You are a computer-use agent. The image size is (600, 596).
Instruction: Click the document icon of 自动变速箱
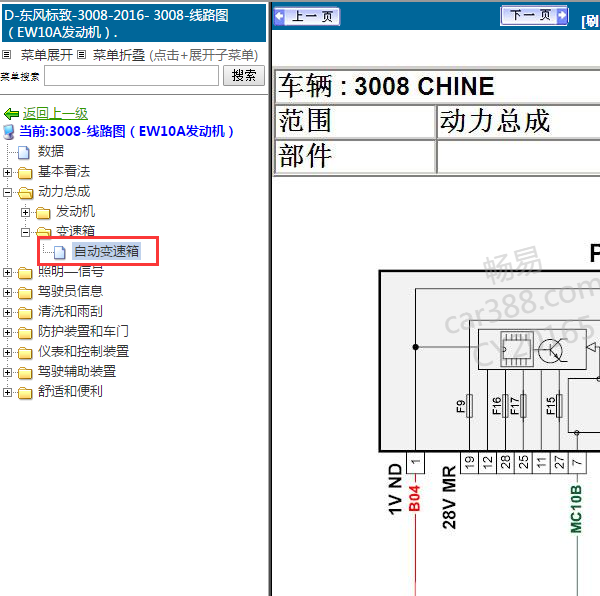60,252
